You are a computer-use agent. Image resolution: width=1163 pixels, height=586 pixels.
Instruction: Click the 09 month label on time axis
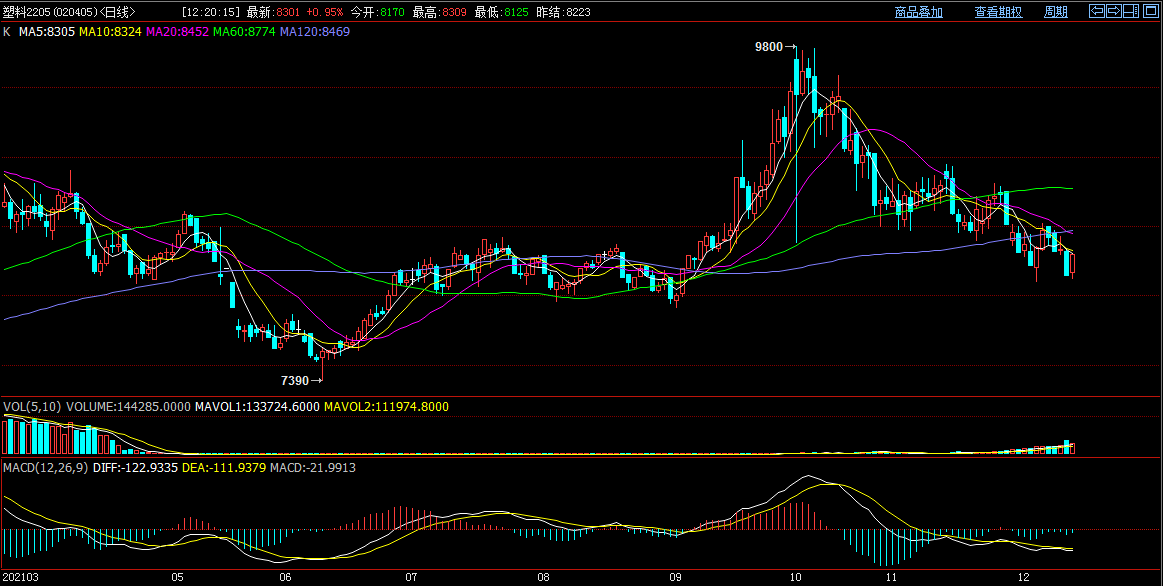click(x=675, y=577)
